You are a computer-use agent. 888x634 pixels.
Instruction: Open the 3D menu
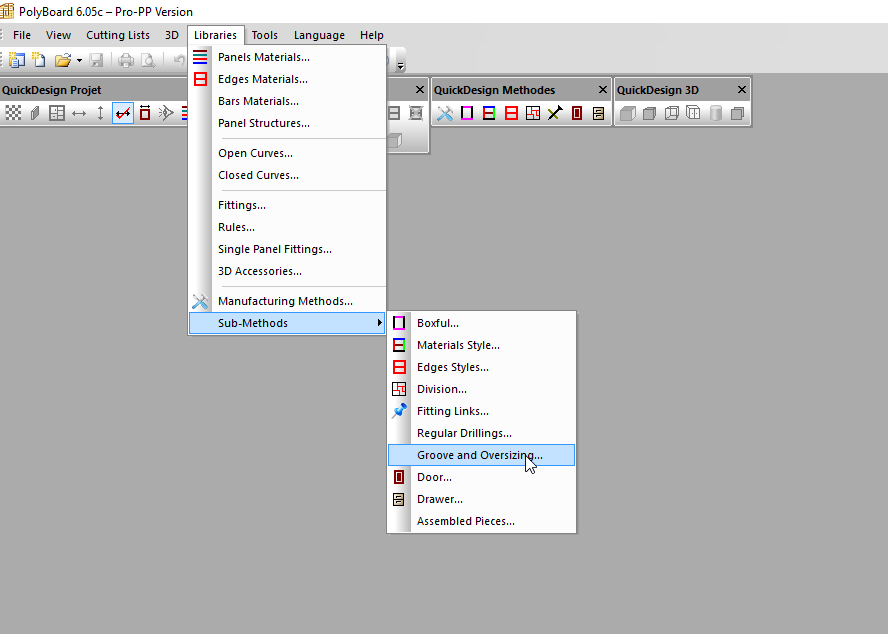172,35
